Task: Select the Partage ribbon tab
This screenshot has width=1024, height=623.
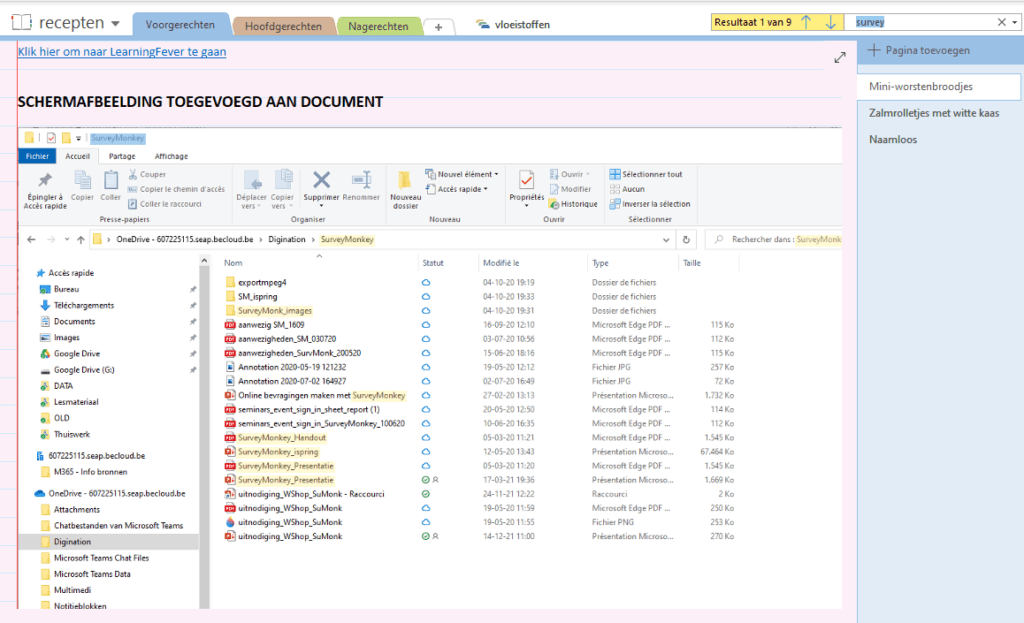Action: click(x=122, y=156)
